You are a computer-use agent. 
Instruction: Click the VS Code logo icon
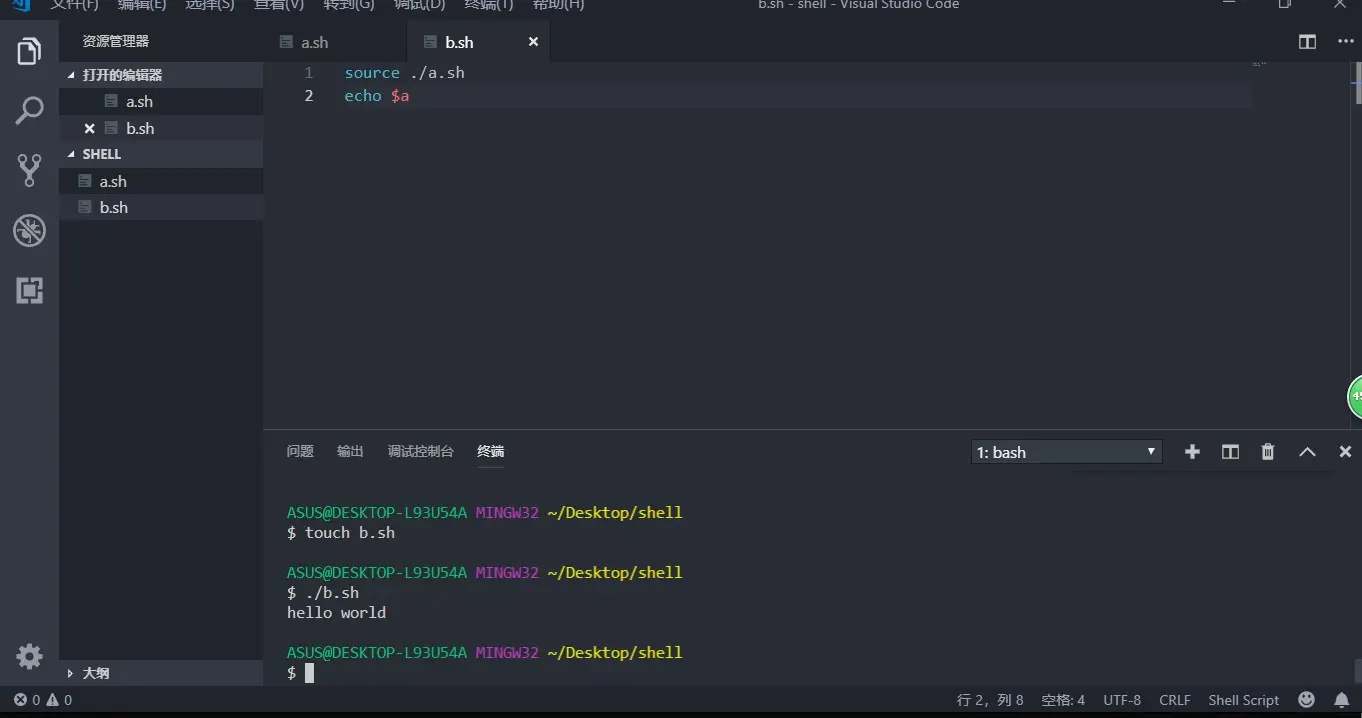(21, 5)
